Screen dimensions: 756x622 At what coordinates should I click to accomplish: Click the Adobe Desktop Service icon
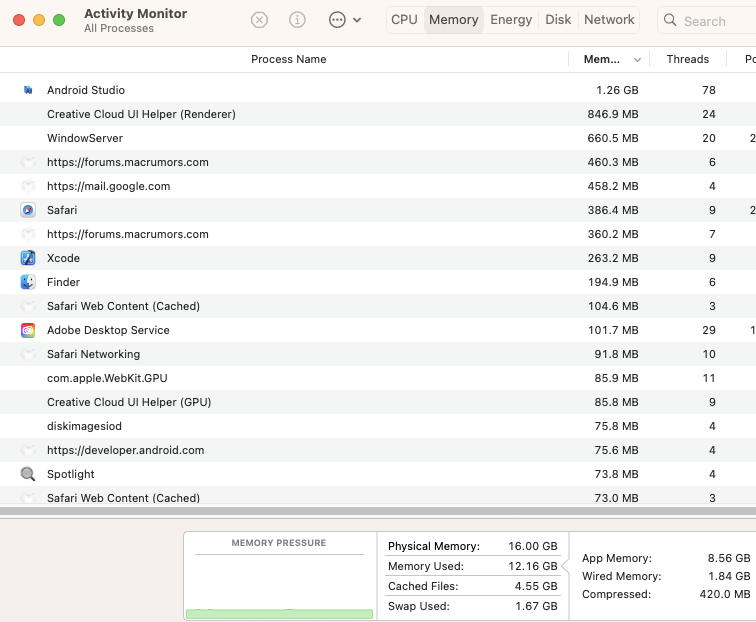(28, 330)
